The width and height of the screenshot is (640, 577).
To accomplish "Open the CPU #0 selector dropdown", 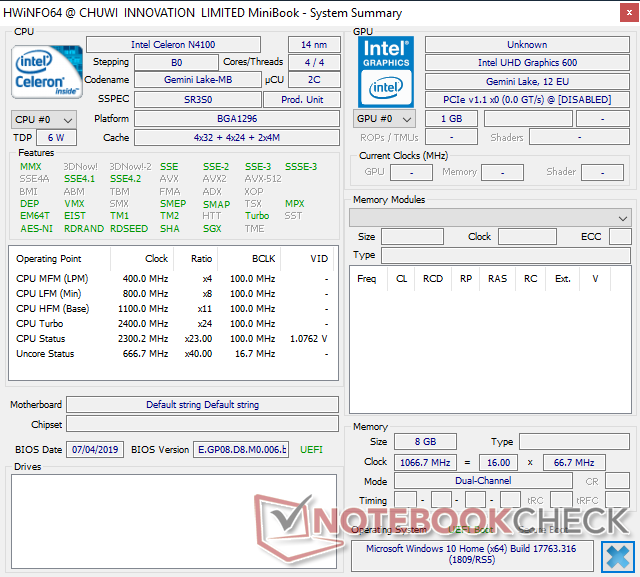I will pos(44,120).
